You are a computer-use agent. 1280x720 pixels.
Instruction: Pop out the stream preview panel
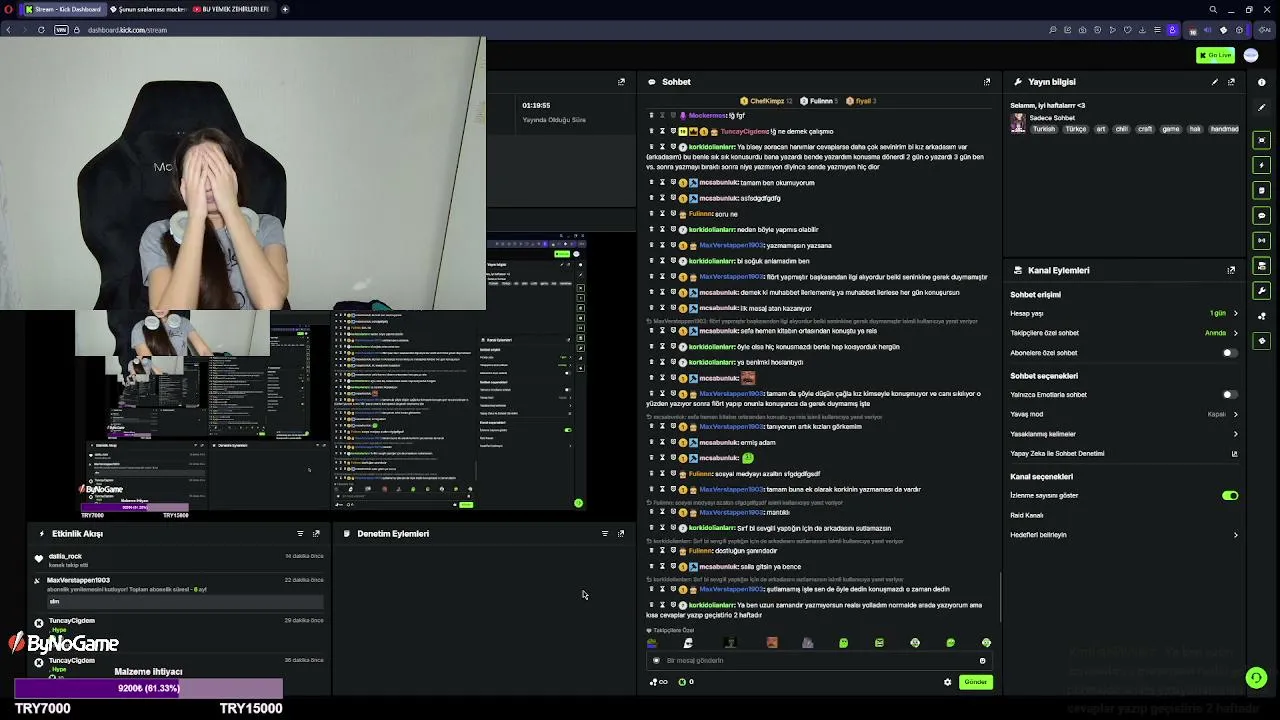click(x=621, y=82)
